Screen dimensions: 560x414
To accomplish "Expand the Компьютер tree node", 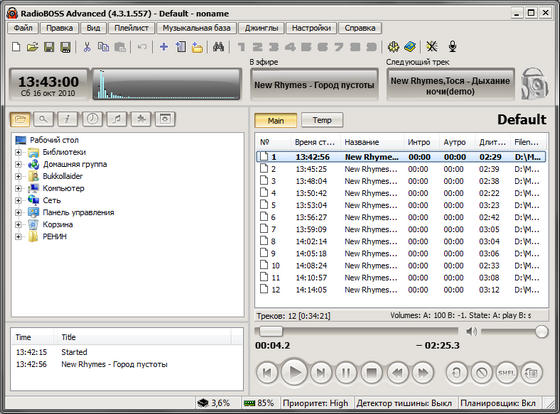I will coord(18,189).
